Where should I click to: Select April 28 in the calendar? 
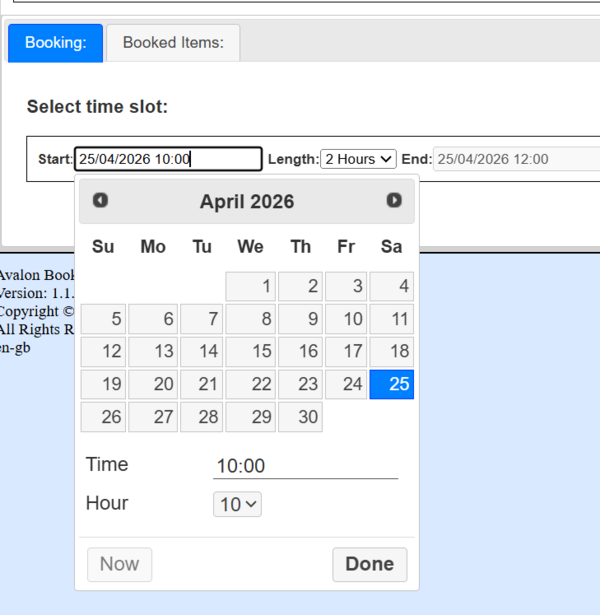[x=201, y=417]
